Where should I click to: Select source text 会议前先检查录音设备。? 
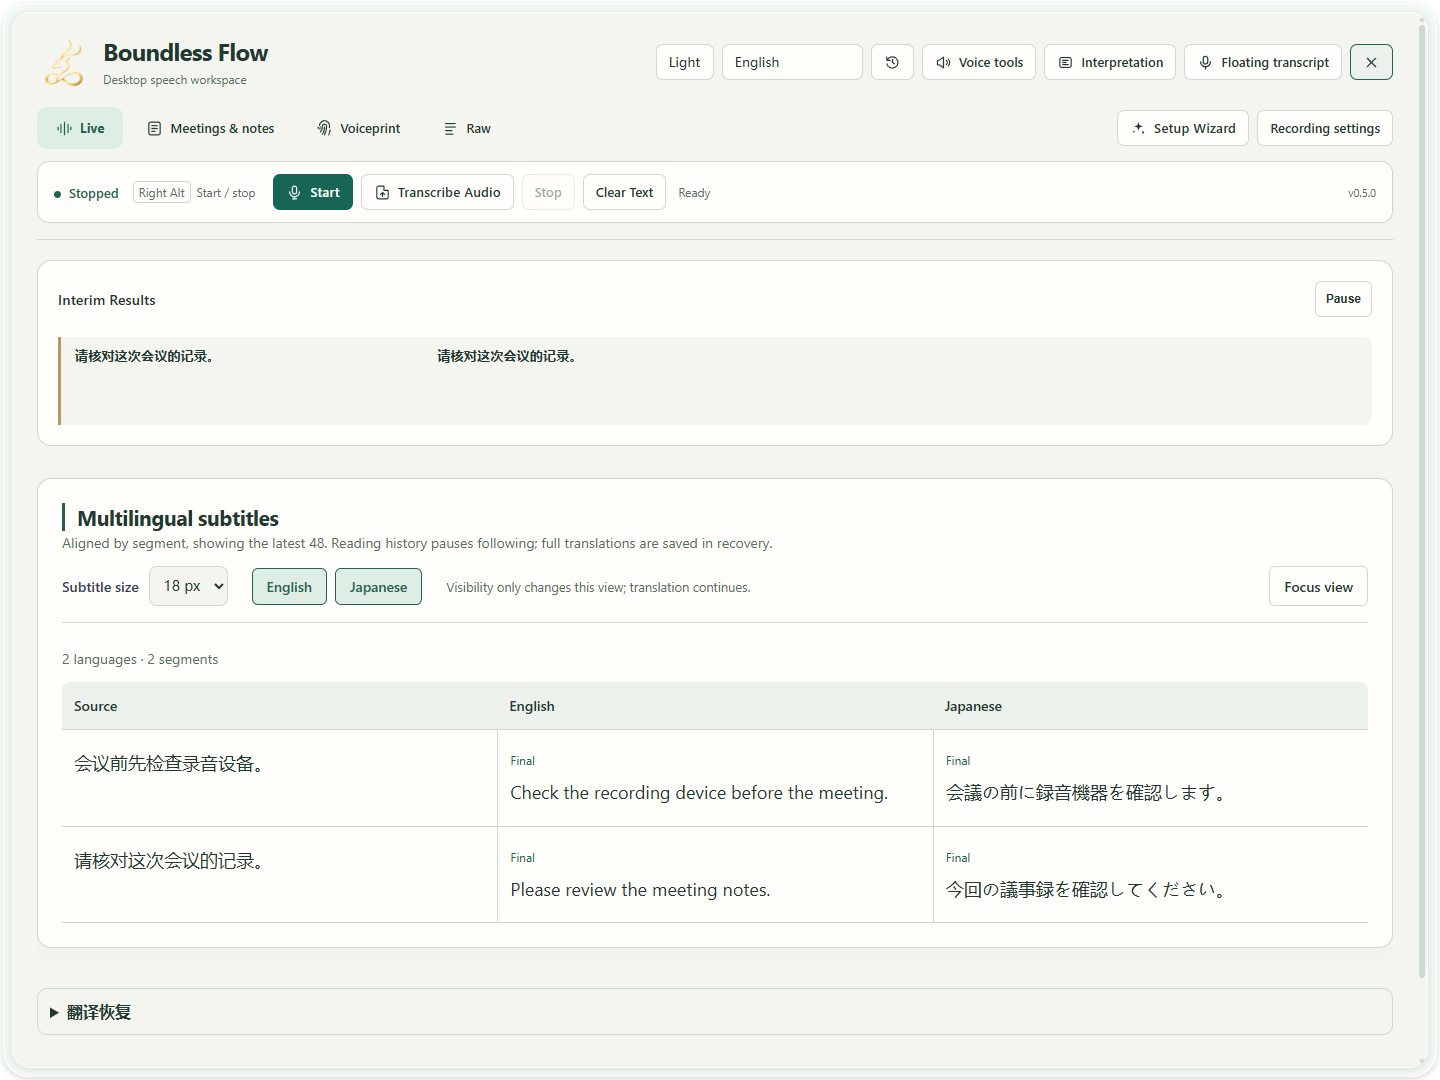[x=169, y=764]
